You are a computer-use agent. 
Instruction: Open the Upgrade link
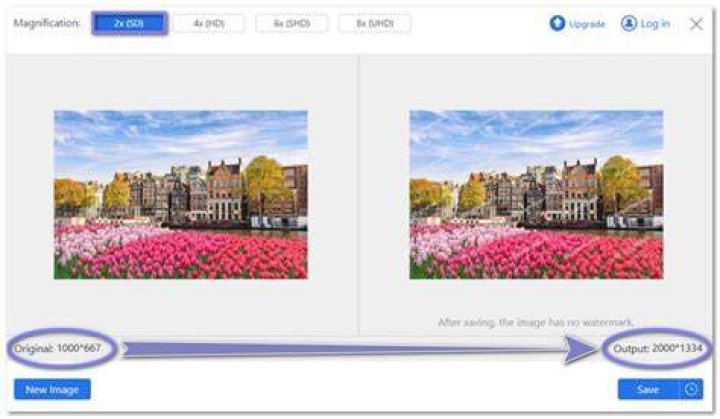[x=587, y=24]
